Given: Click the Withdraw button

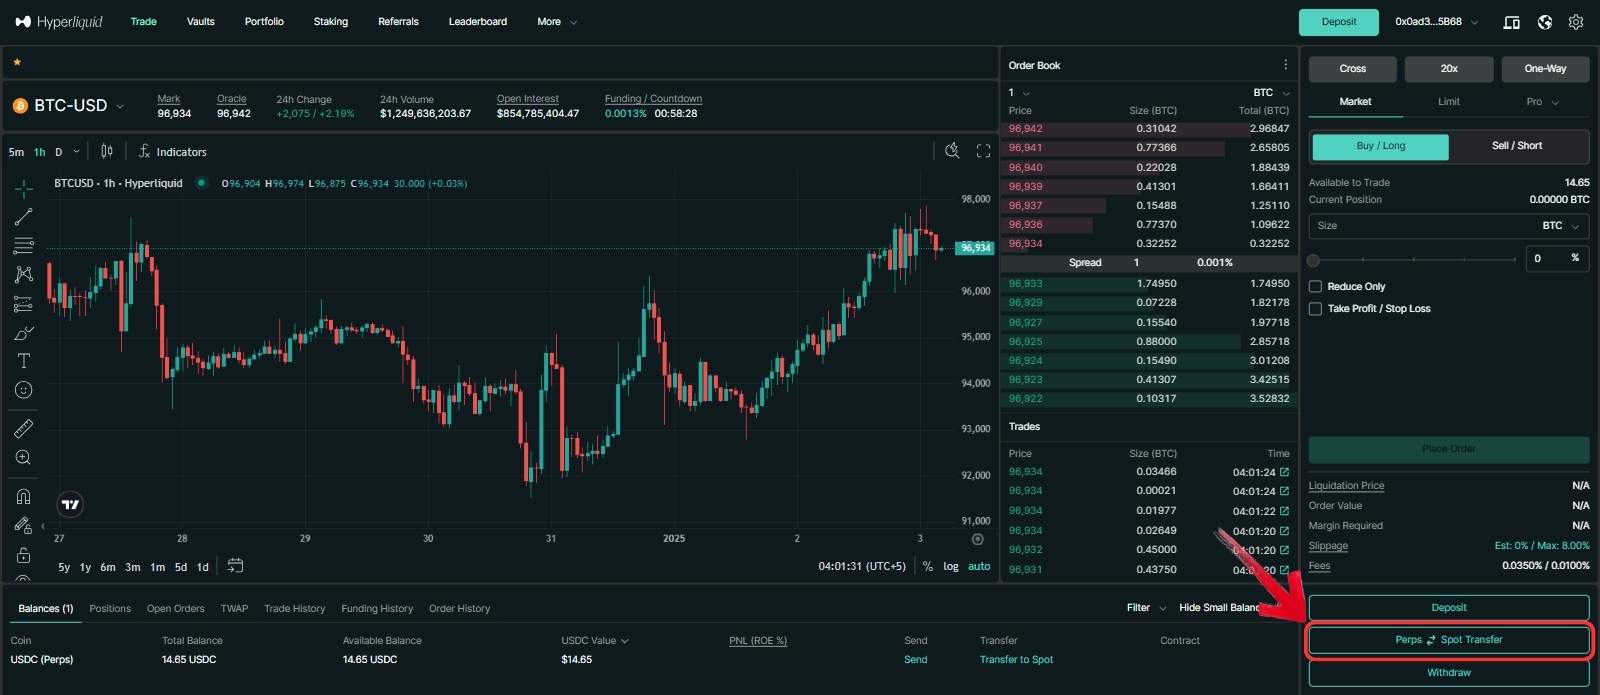Looking at the screenshot, I should click(1449, 673).
